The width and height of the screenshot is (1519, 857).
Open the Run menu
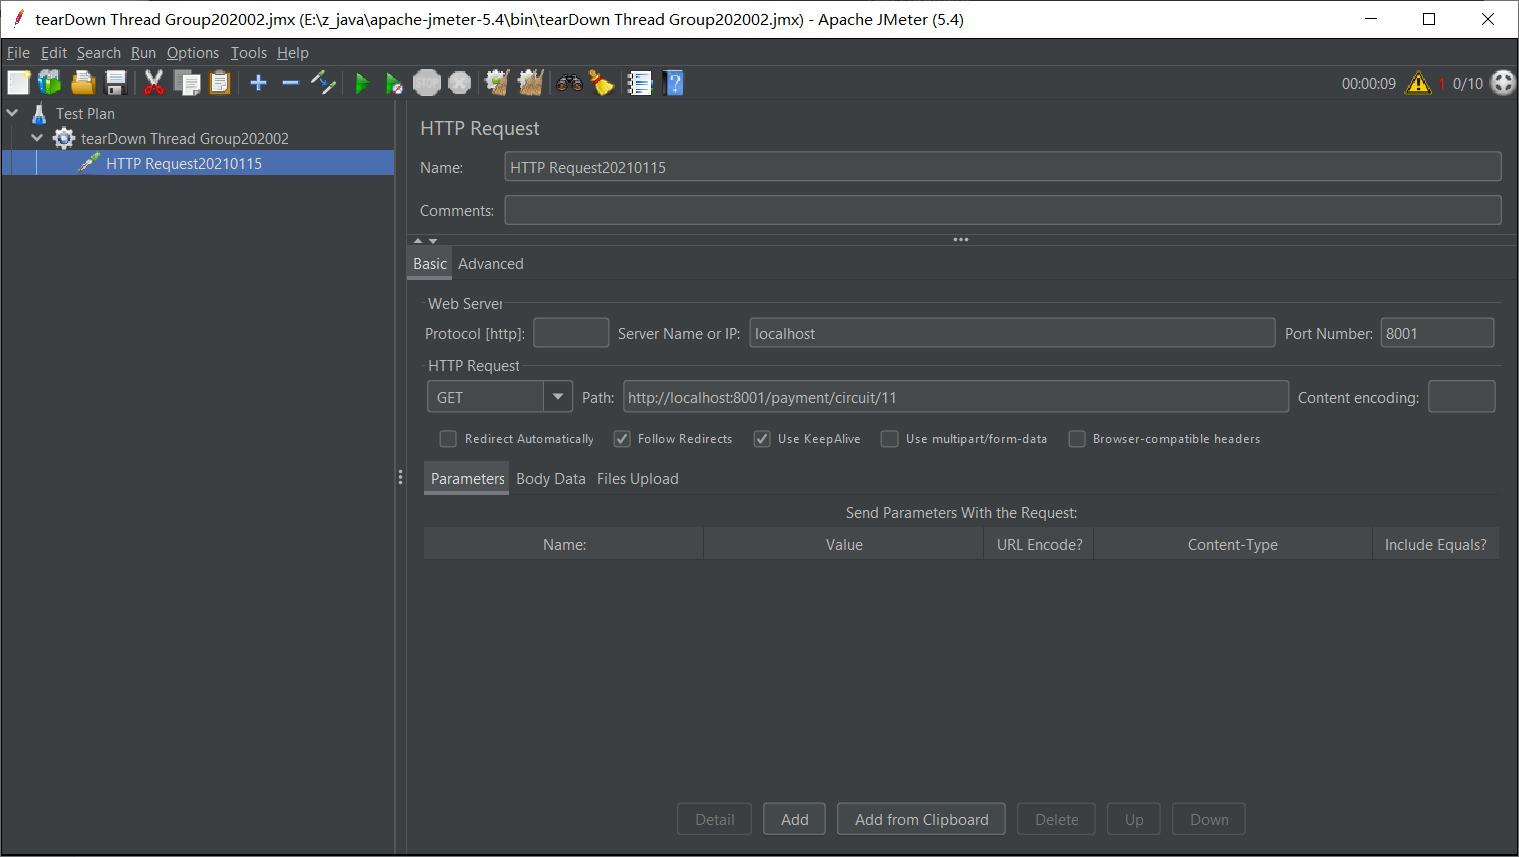point(144,53)
